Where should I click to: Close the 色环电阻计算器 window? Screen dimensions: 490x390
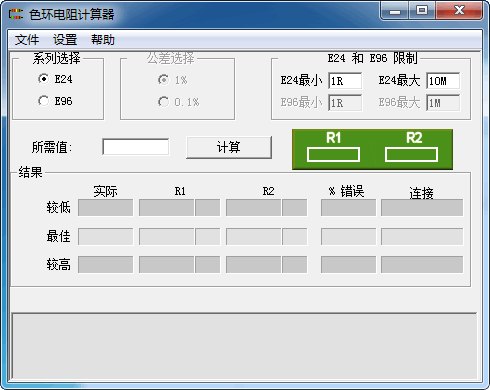[x=459, y=11]
